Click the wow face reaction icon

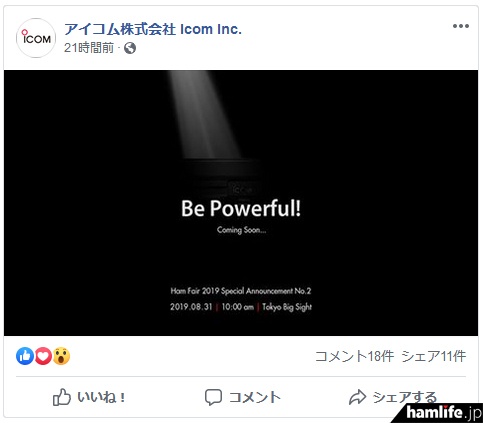click(61, 356)
